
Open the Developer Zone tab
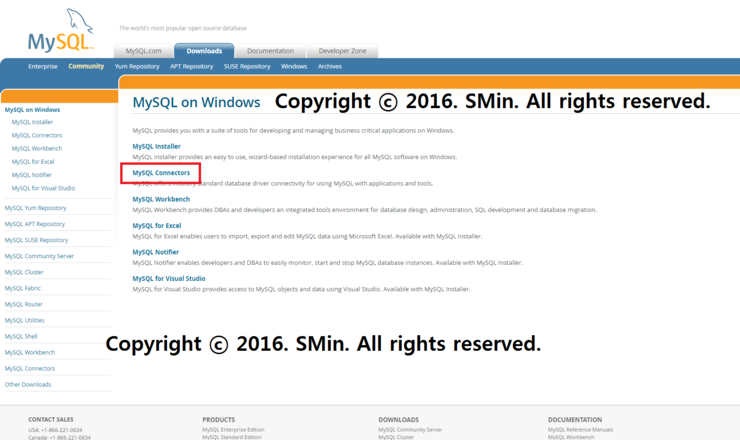coord(342,51)
